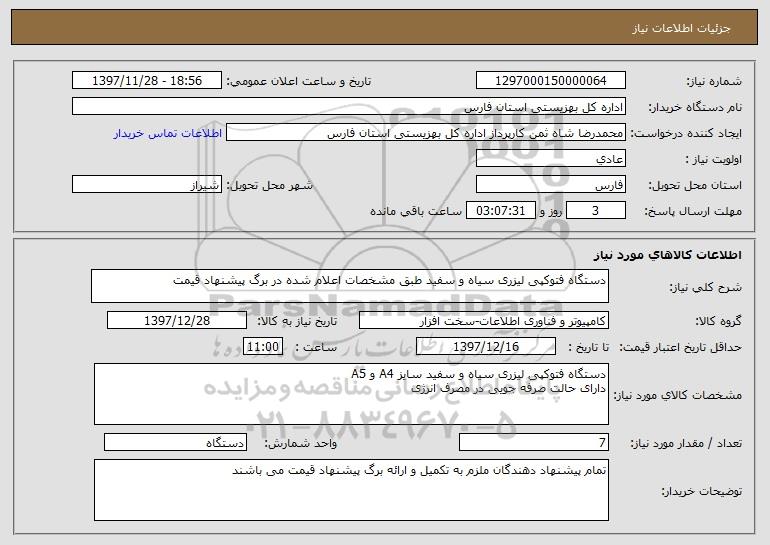
Task: Click the label شرح کلی نیاز
Action: click(x=706, y=287)
